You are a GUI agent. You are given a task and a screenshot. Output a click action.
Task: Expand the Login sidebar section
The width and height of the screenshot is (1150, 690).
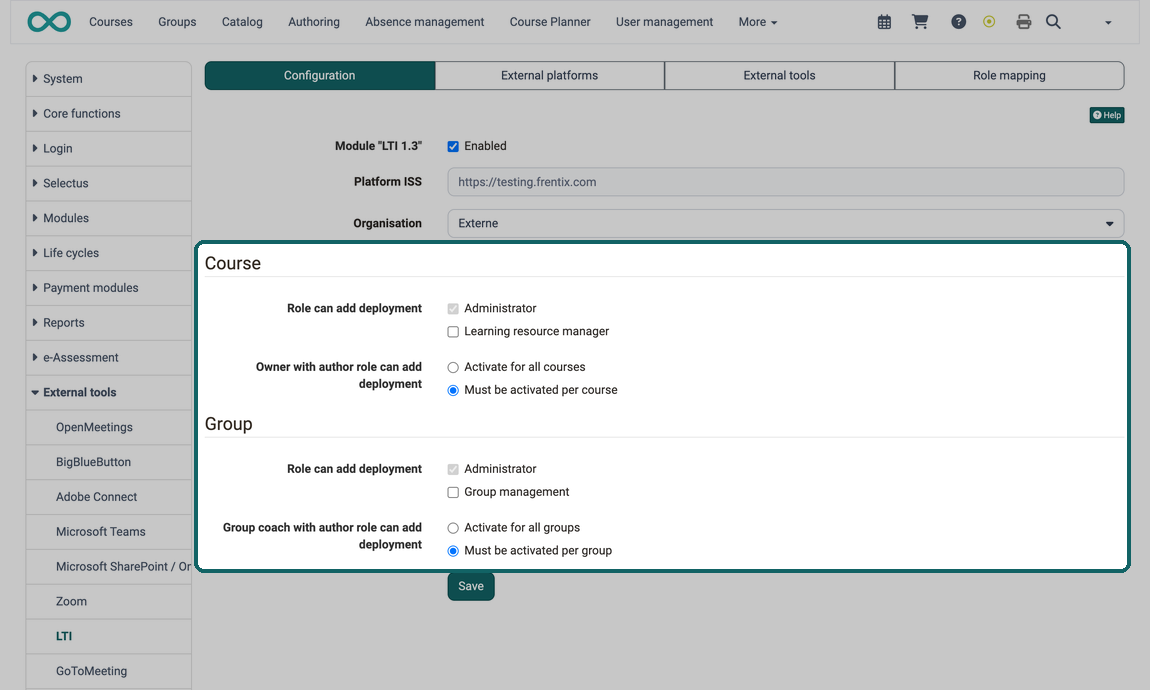click(x=109, y=148)
